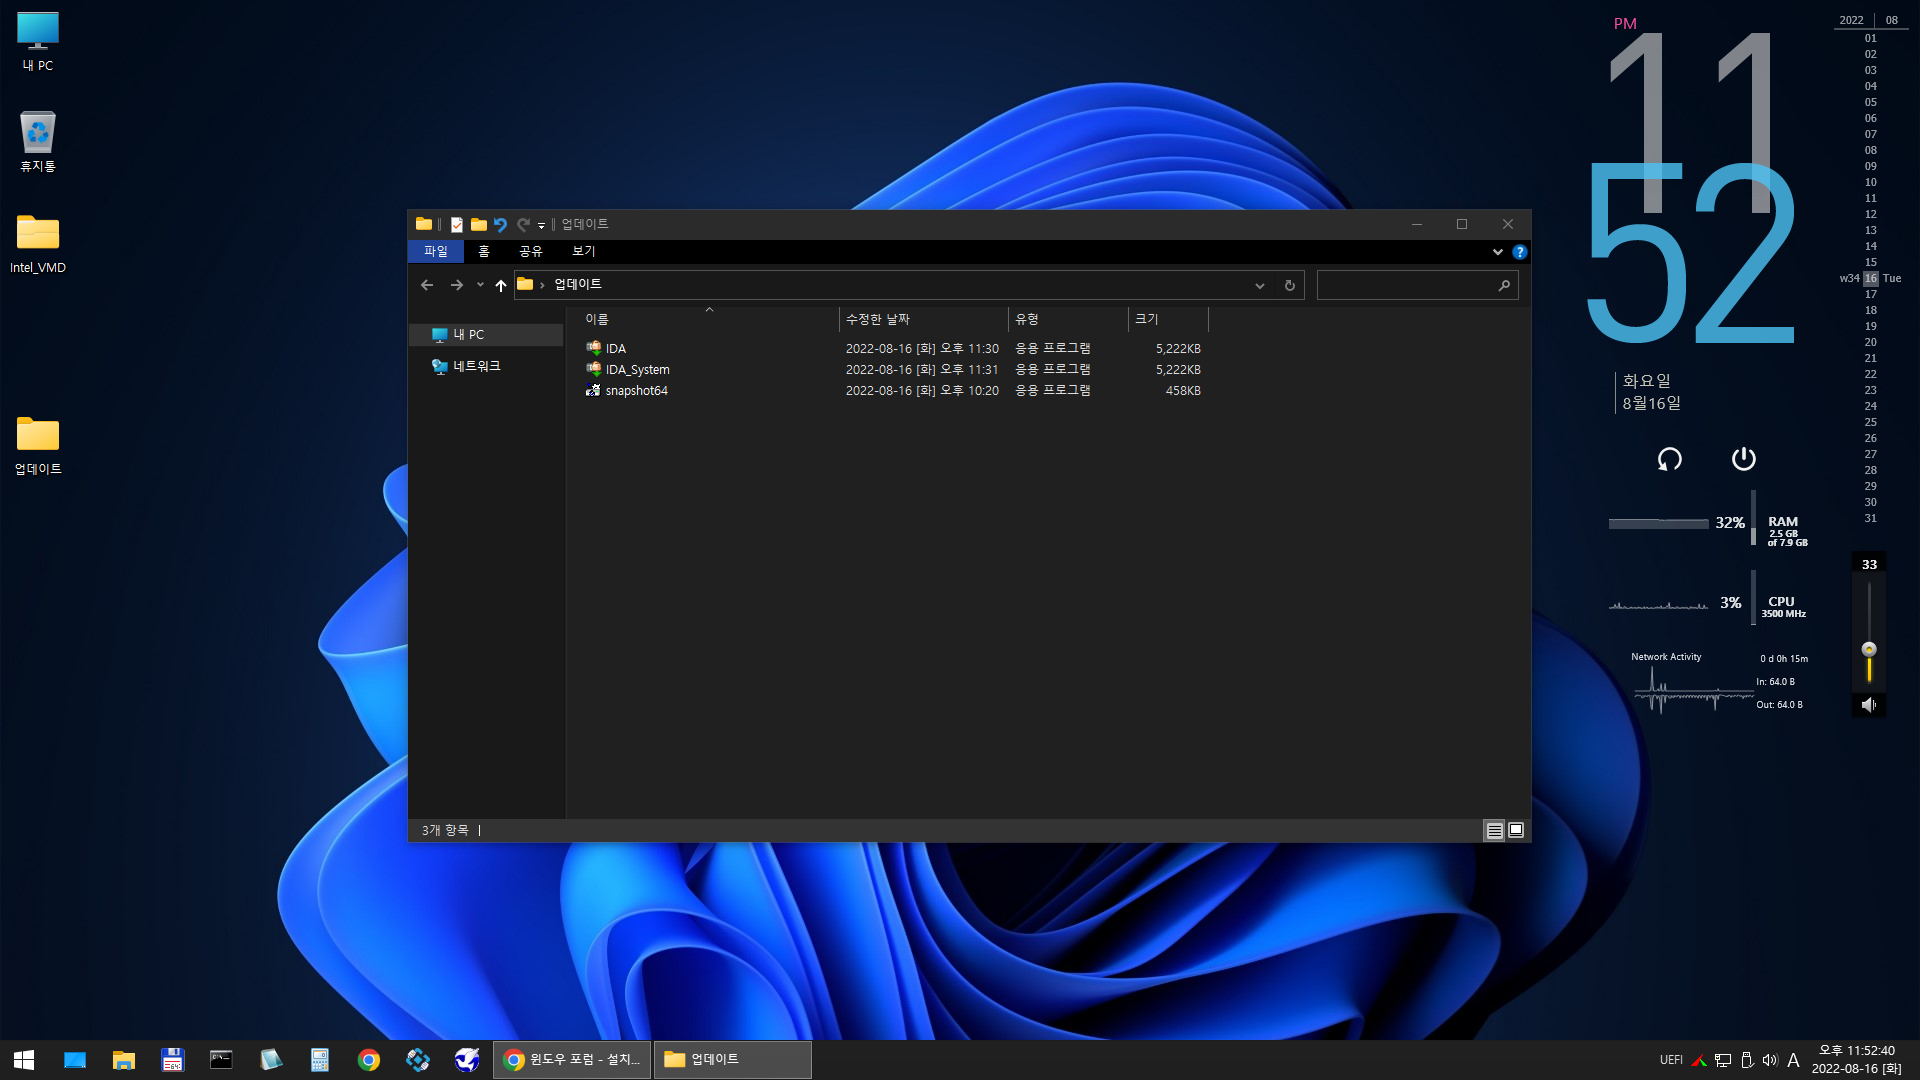Open the Customize Quick Access Toolbar dropdown
The height and width of the screenshot is (1080, 1920).
pyautogui.click(x=541, y=226)
